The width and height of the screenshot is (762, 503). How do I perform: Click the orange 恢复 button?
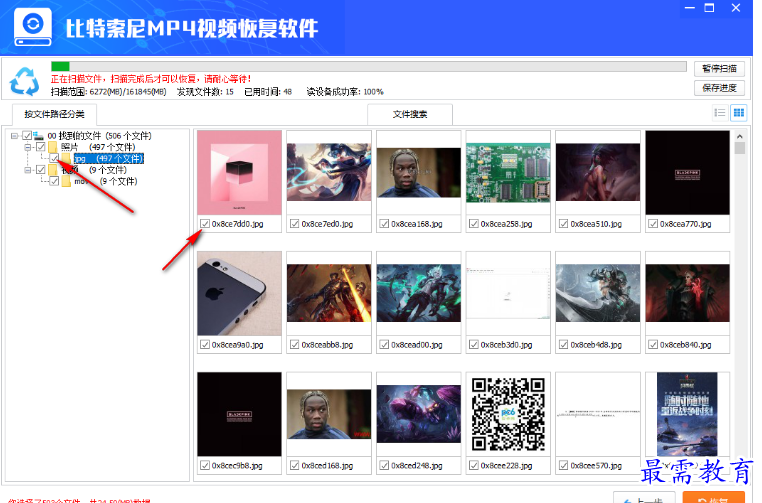(713, 499)
